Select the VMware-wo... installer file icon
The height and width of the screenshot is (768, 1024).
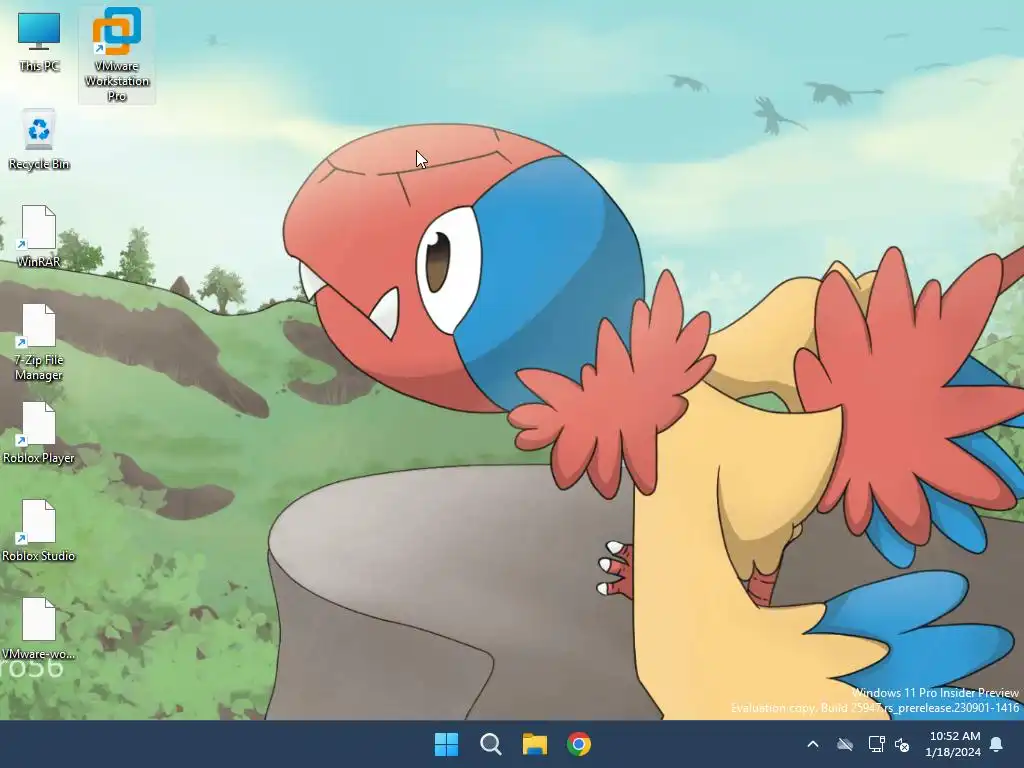[39, 628]
